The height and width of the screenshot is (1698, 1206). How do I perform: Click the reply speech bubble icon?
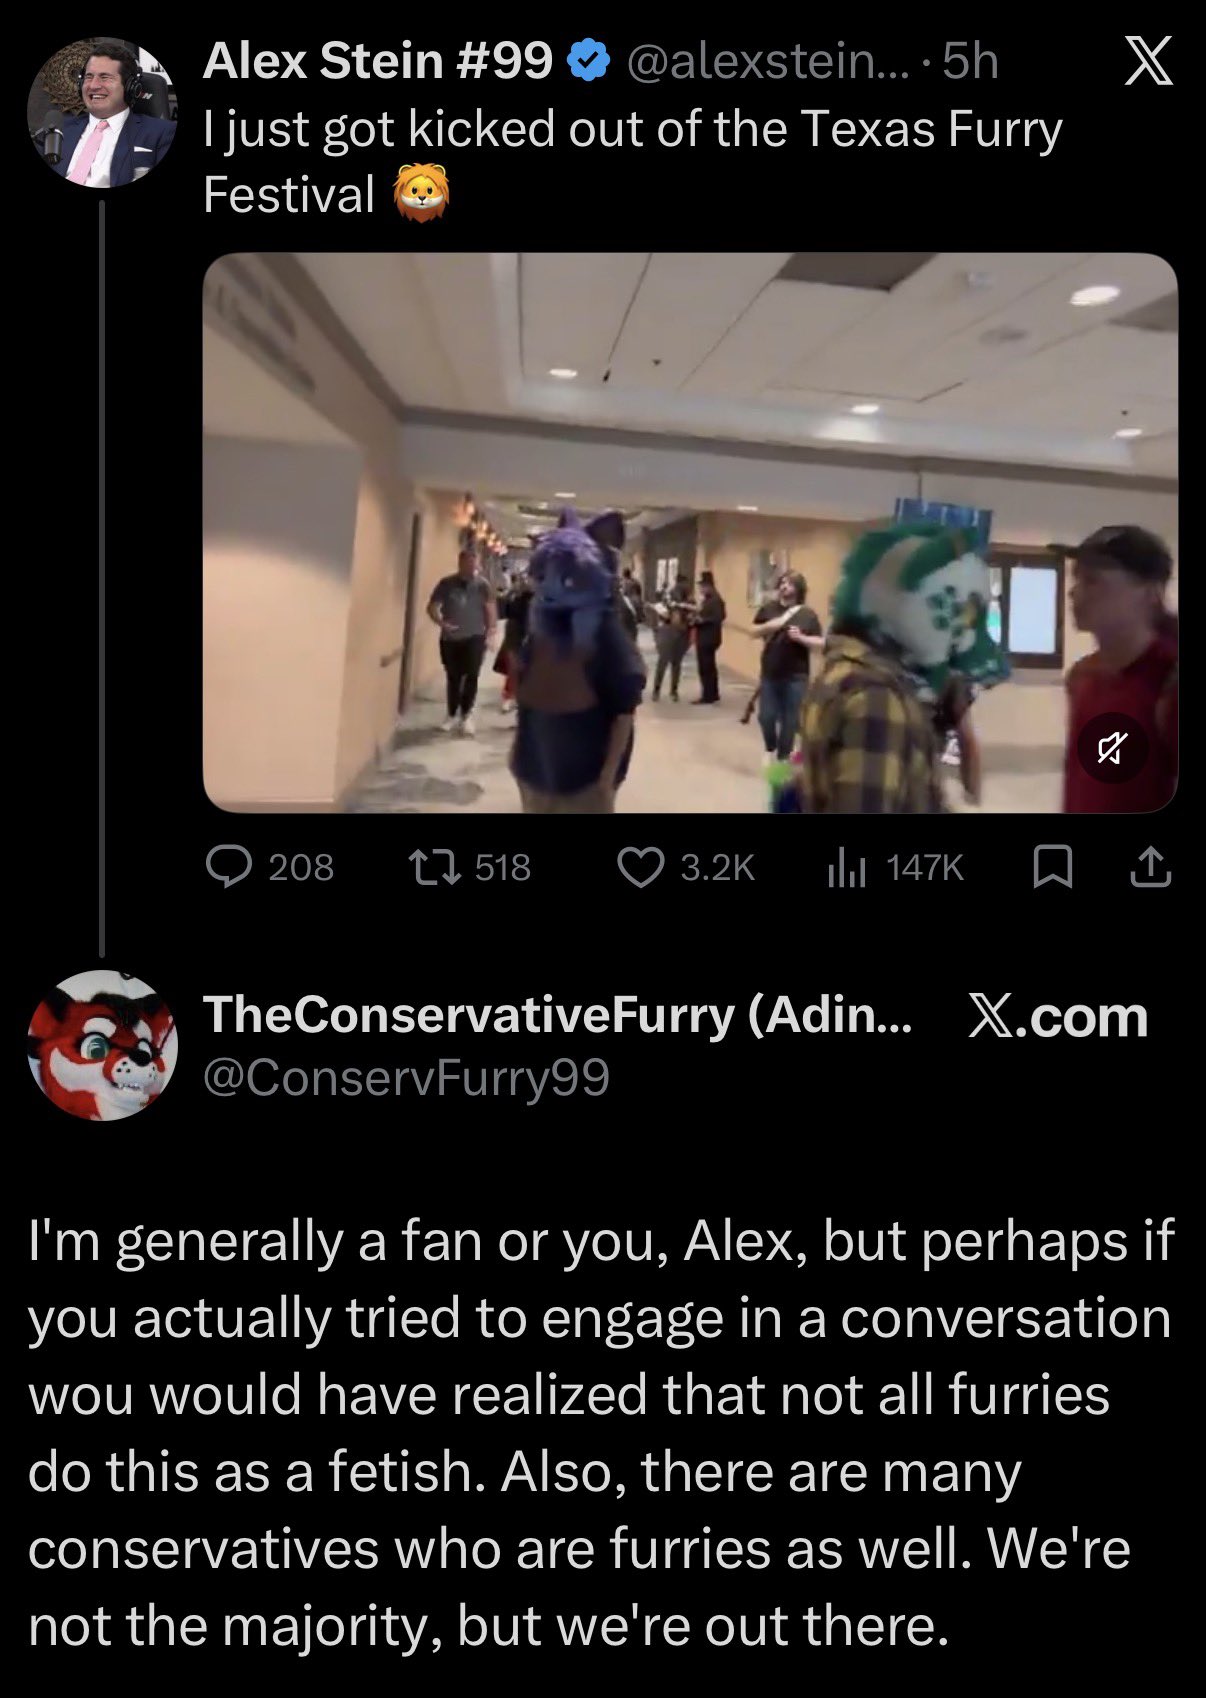click(x=229, y=867)
